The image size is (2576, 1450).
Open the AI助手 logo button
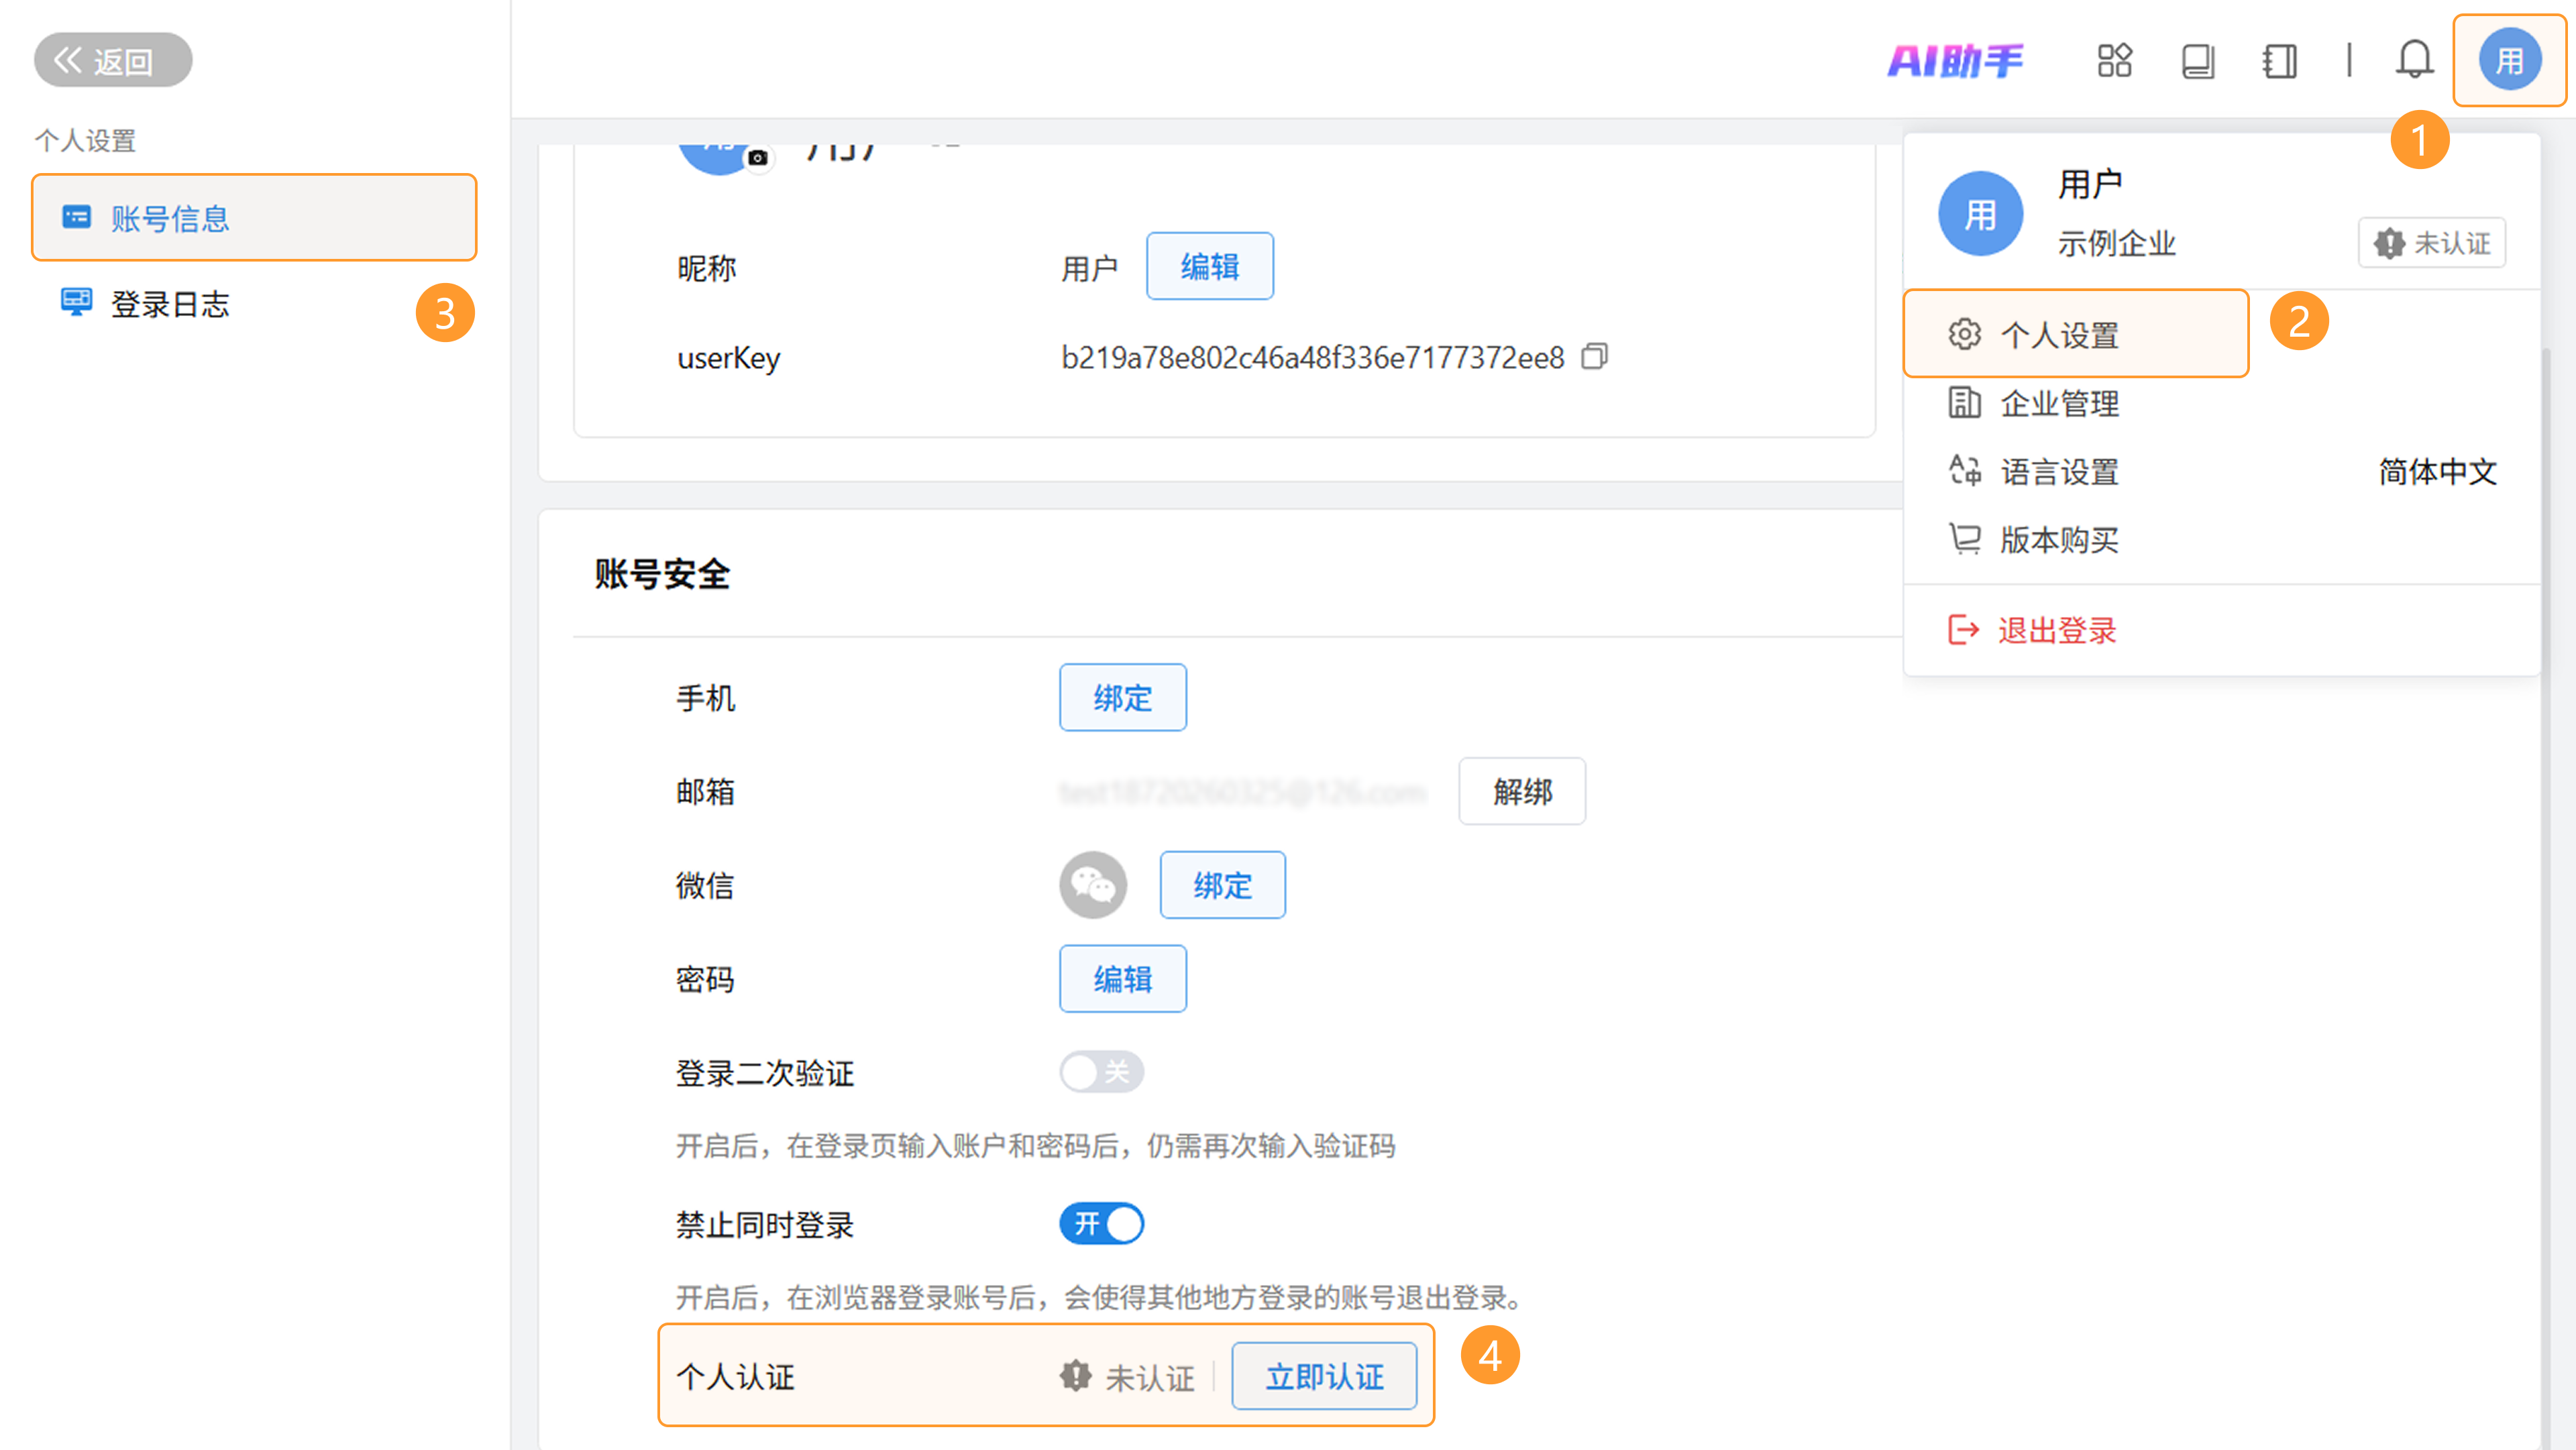click(1955, 60)
